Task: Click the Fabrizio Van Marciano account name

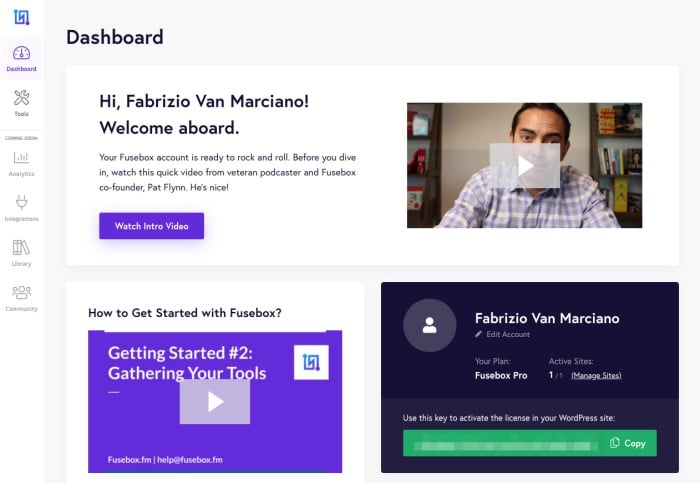Action: pyautogui.click(x=547, y=318)
